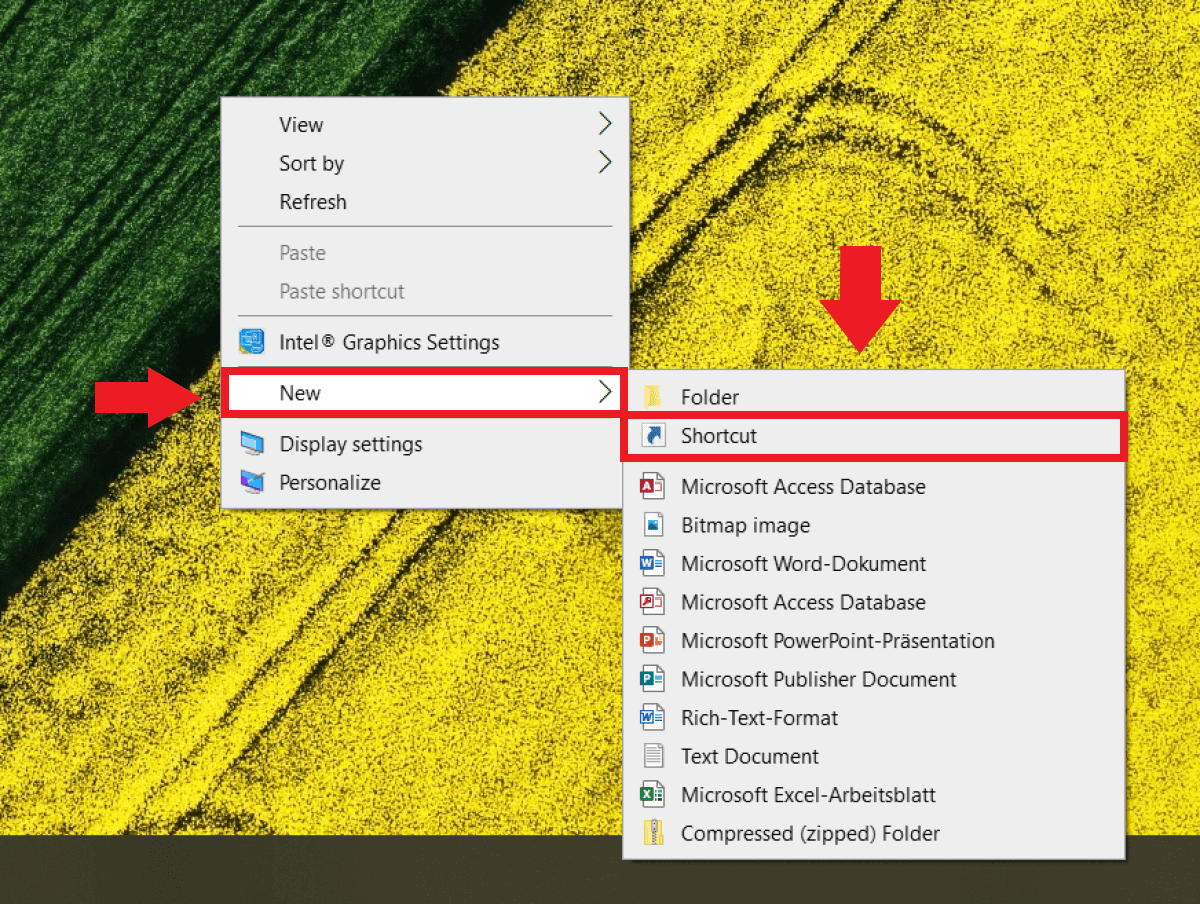This screenshot has height=904, width=1200.
Task: Create a Microsoft Publisher Document
Action: (x=818, y=679)
